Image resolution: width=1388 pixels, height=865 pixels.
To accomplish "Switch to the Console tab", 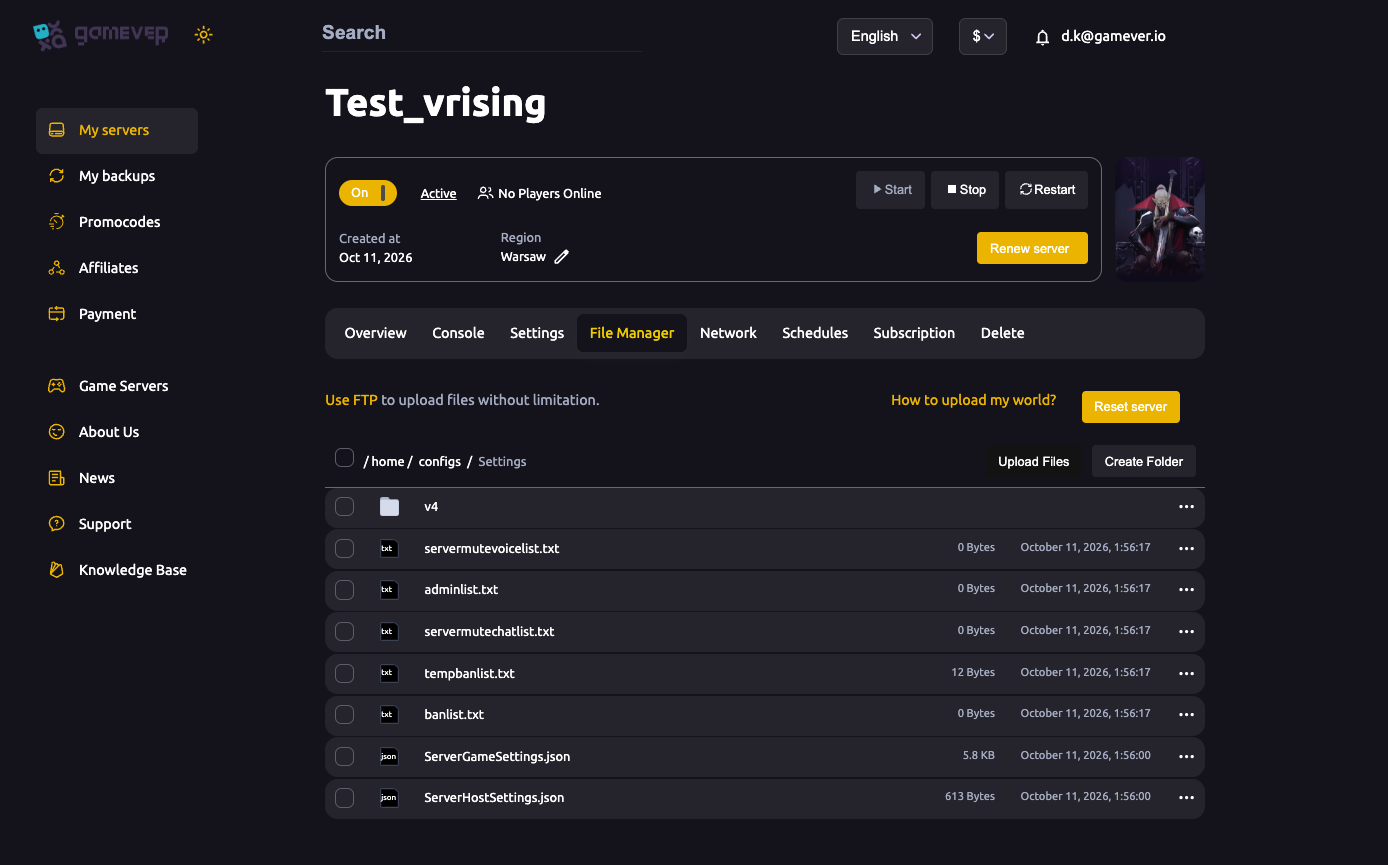I will 458,333.
